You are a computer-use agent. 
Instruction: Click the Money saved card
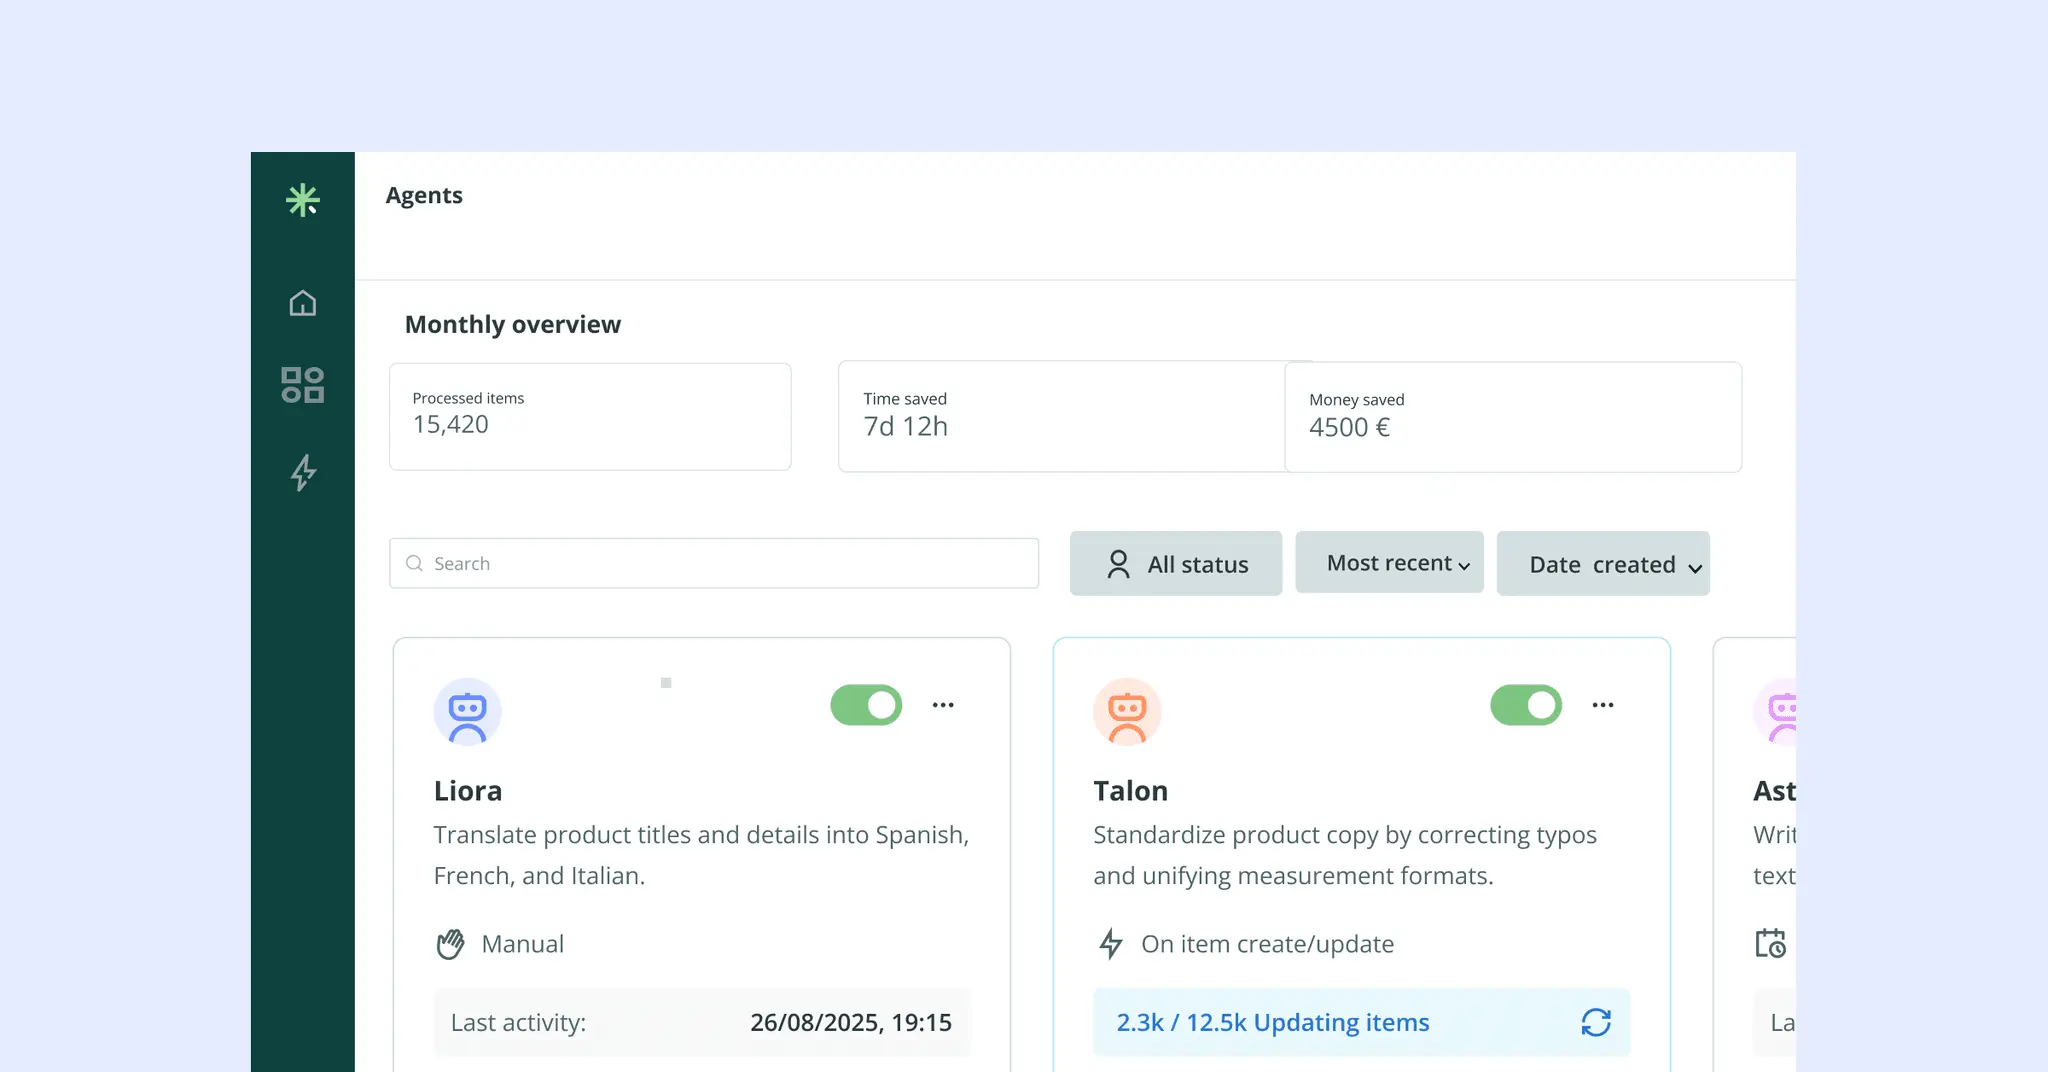tap(1513, 417)
